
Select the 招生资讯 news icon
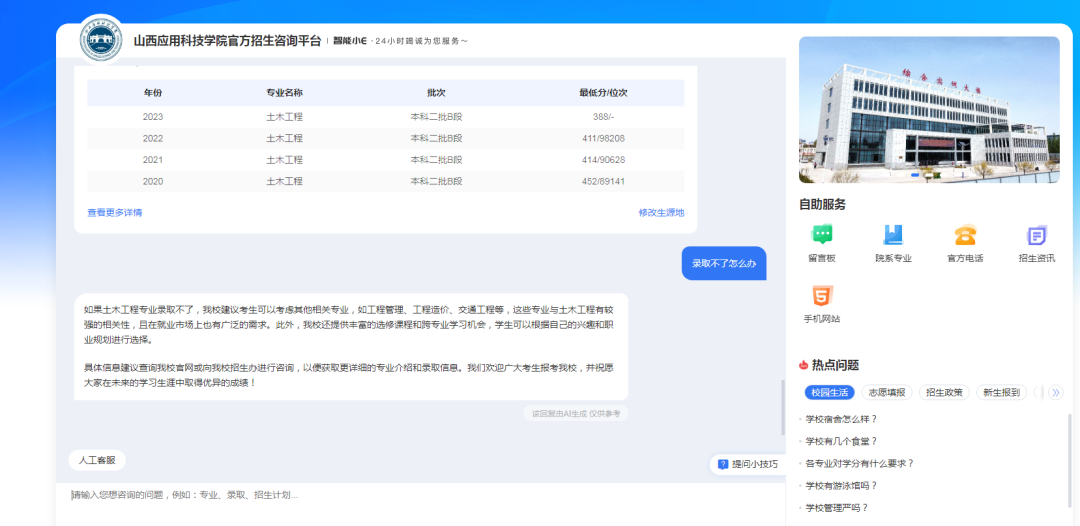(x=1037, y=236)
